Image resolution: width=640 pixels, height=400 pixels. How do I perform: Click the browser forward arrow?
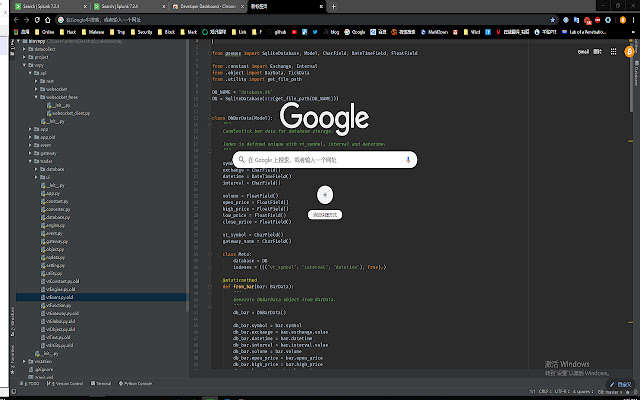pos(27,20)
